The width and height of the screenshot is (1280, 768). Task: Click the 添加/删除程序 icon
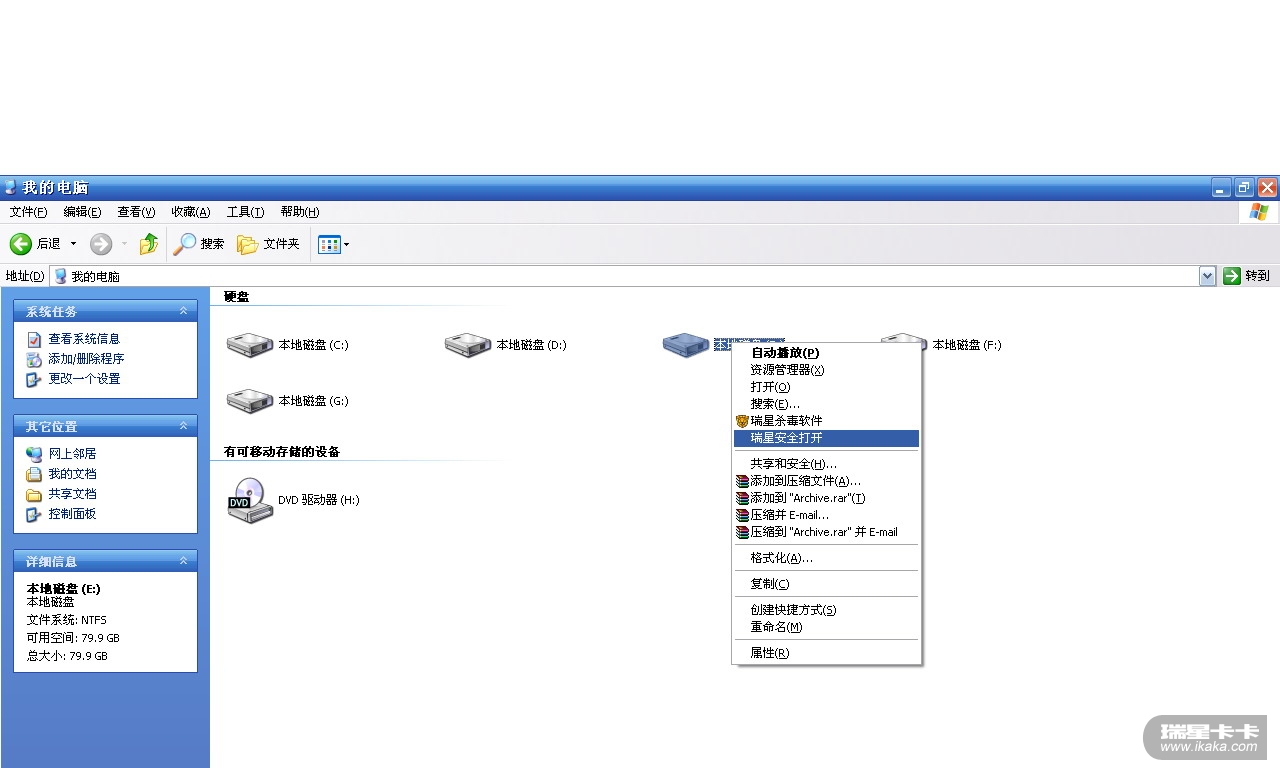coord(34,359)
